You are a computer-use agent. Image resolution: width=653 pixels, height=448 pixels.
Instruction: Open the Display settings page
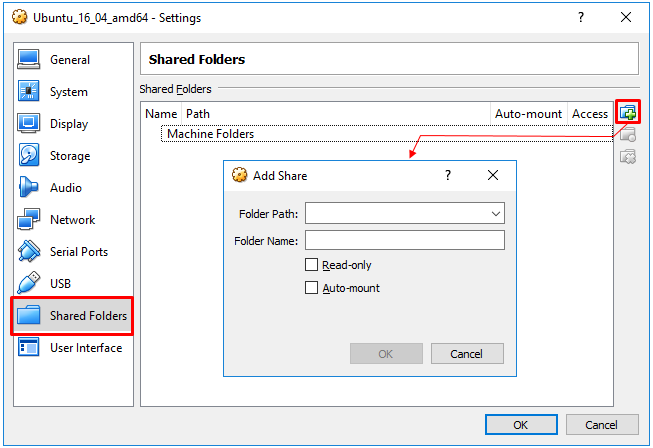pyautogui.click(x=73, y=124)
